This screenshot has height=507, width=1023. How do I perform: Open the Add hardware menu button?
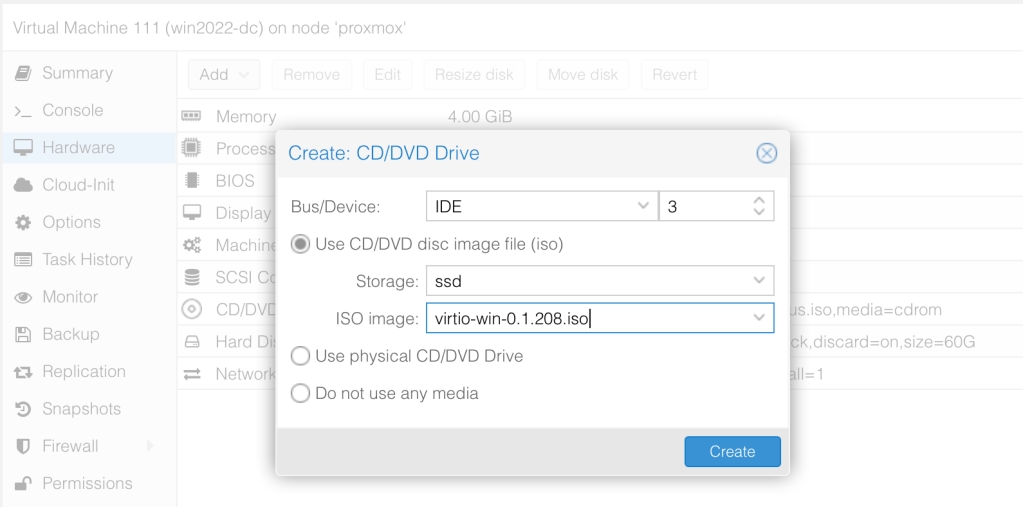[224, 75]
